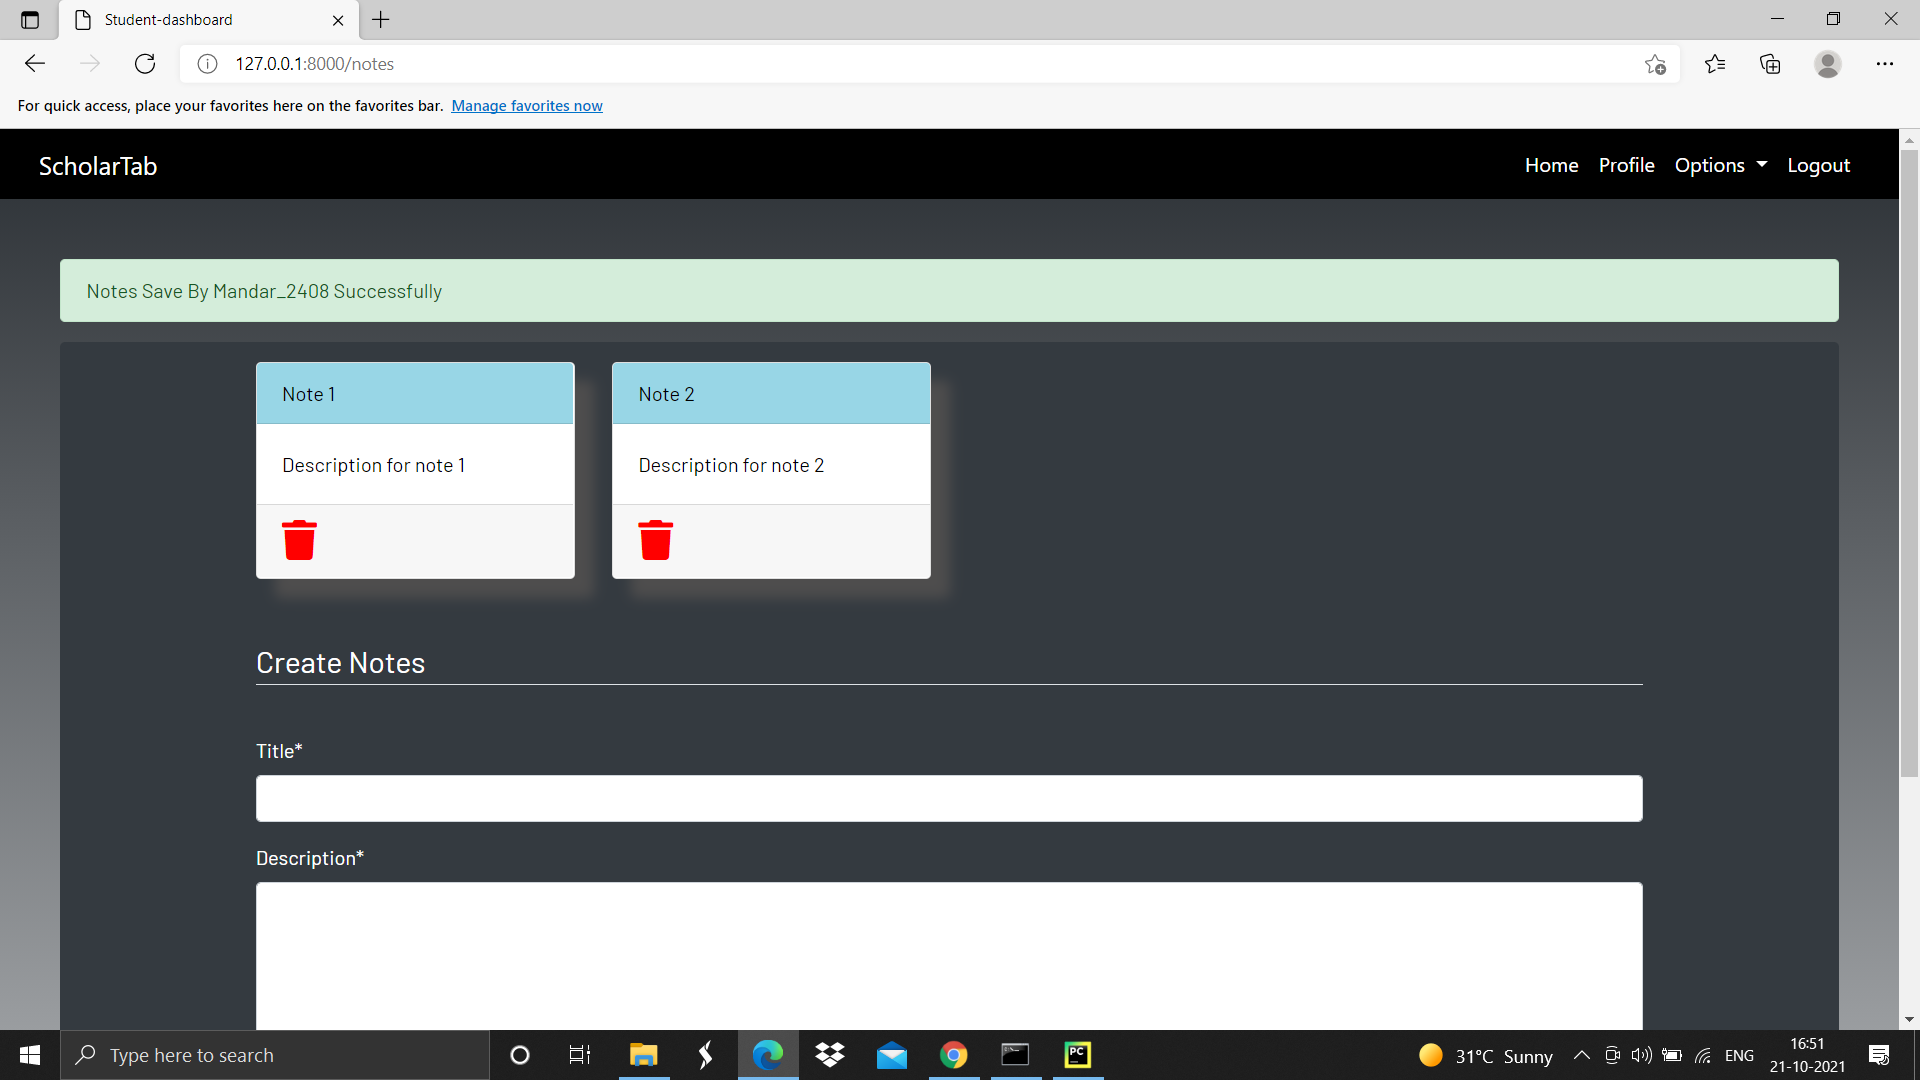Open the Profile navbar item
Screen dimensions: 1920x1080
tap(1626, 165)
